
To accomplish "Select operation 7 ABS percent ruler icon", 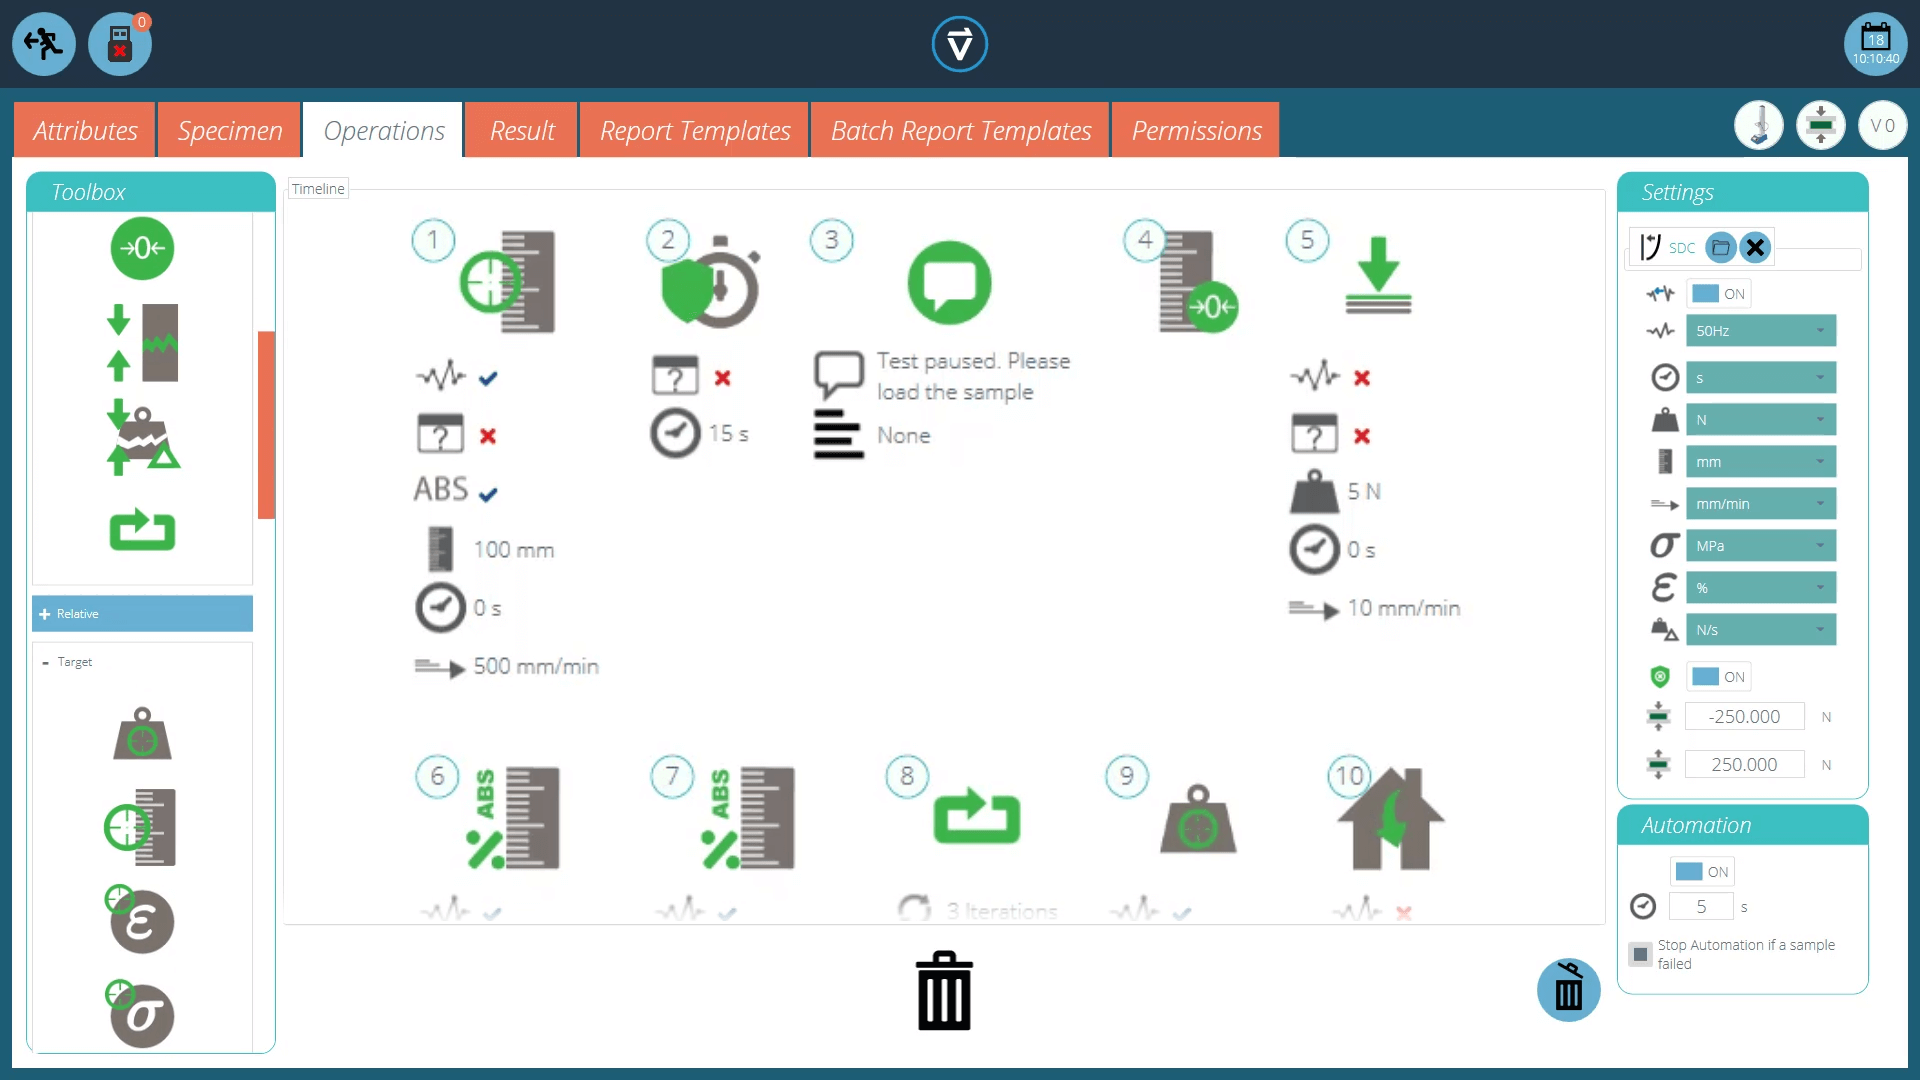I will (x=748, y=818).
